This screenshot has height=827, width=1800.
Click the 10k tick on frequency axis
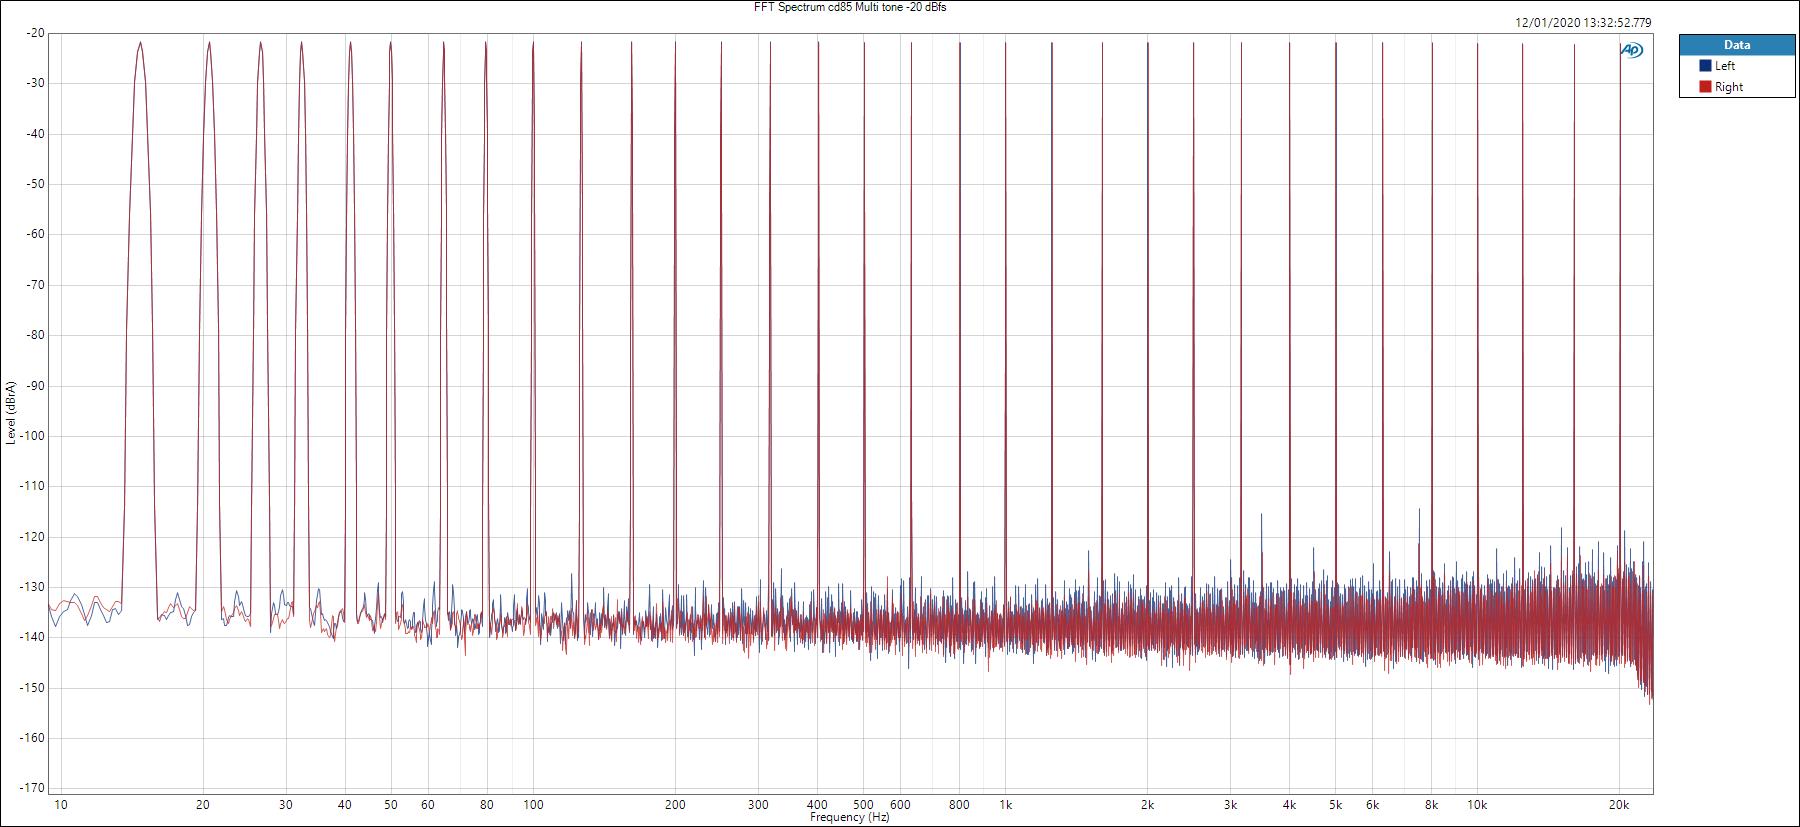1477,804
